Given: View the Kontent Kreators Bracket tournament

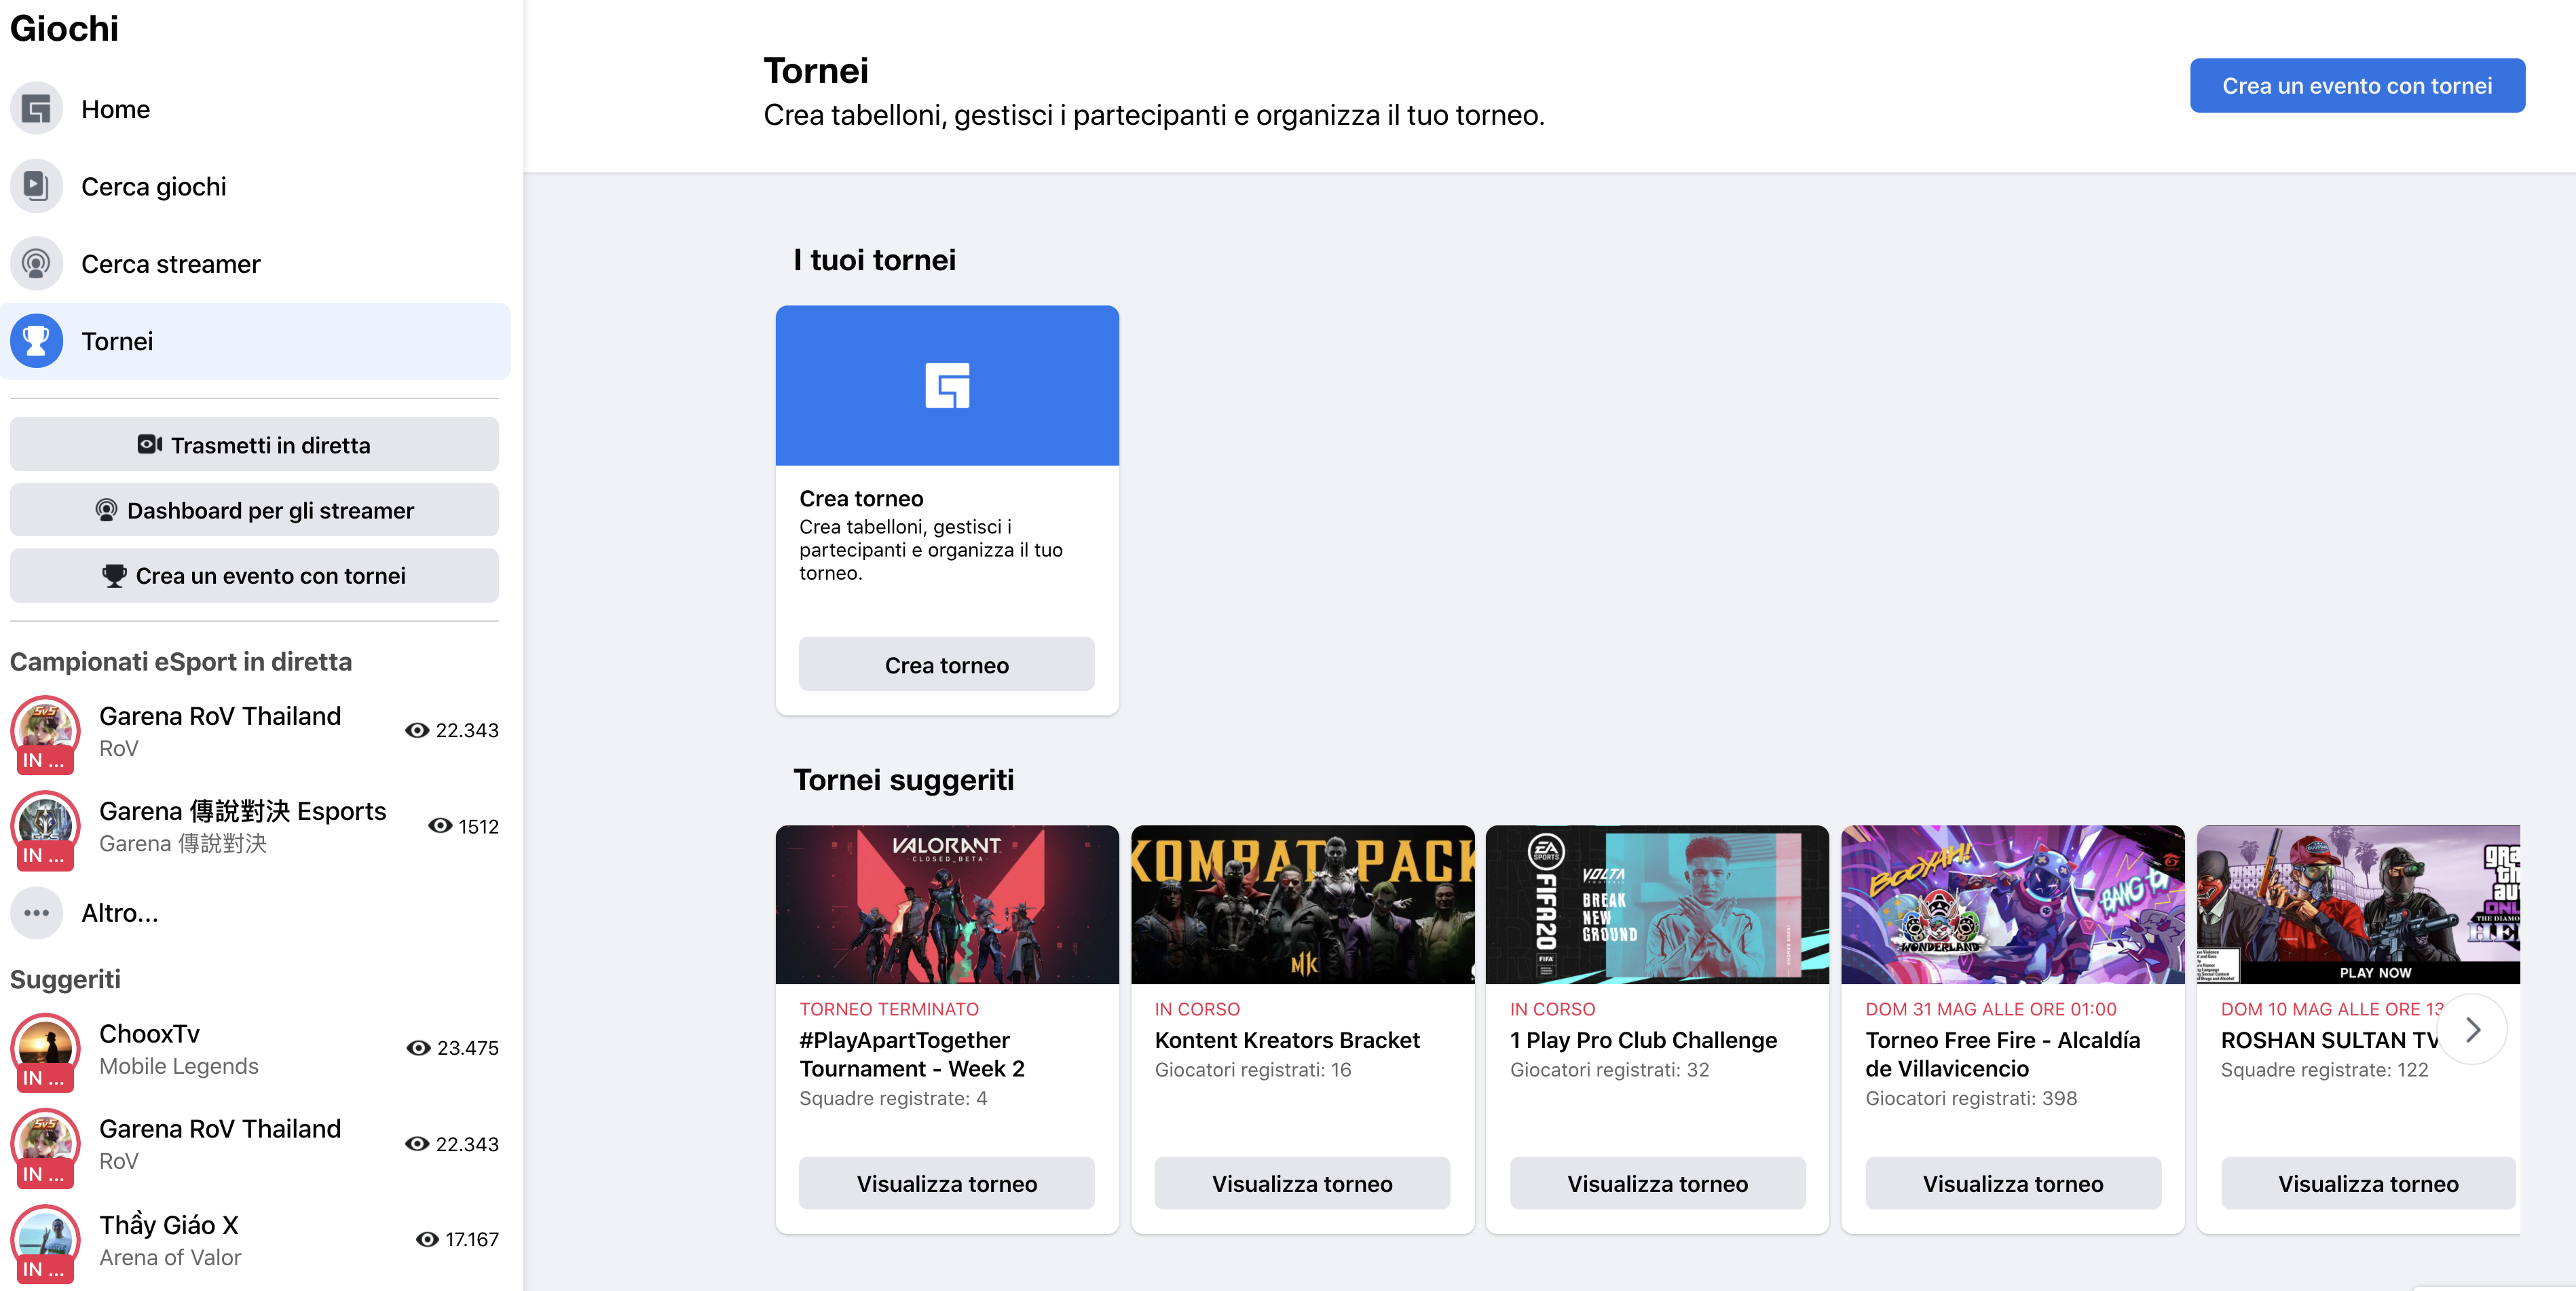Looking at the screenshot, I should click(1302, 1183).
